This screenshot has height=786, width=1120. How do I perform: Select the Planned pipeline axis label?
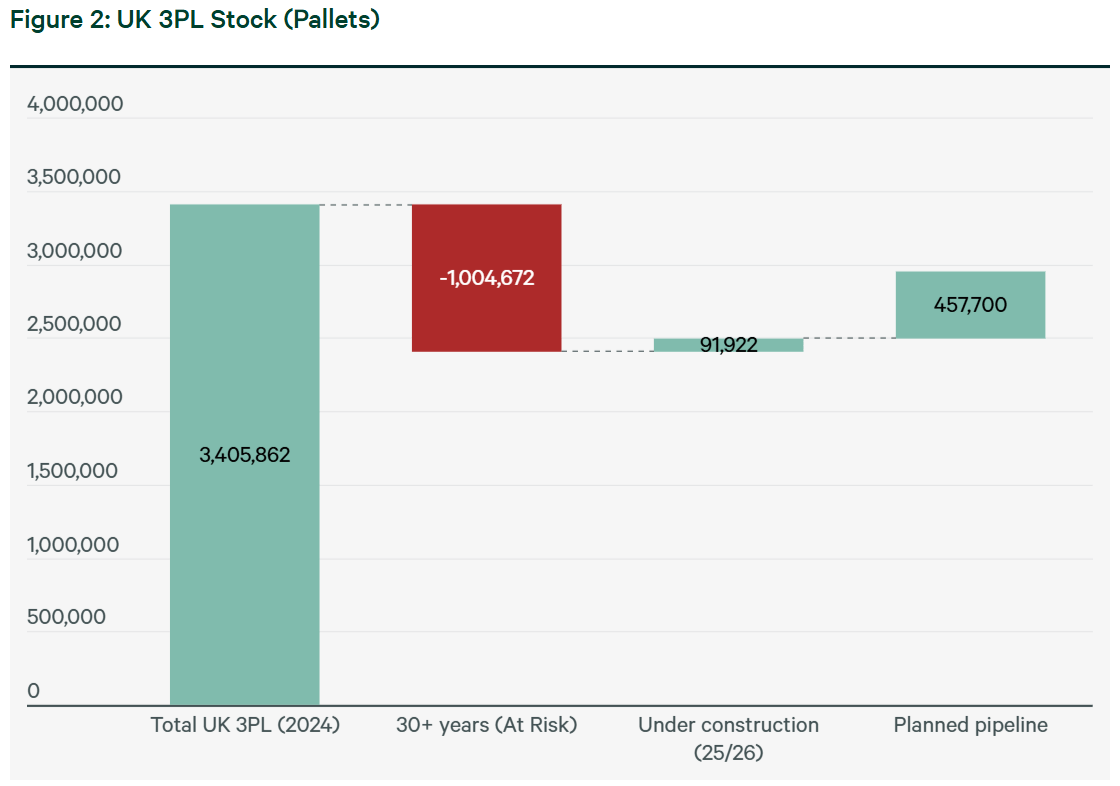click(970, 725)
